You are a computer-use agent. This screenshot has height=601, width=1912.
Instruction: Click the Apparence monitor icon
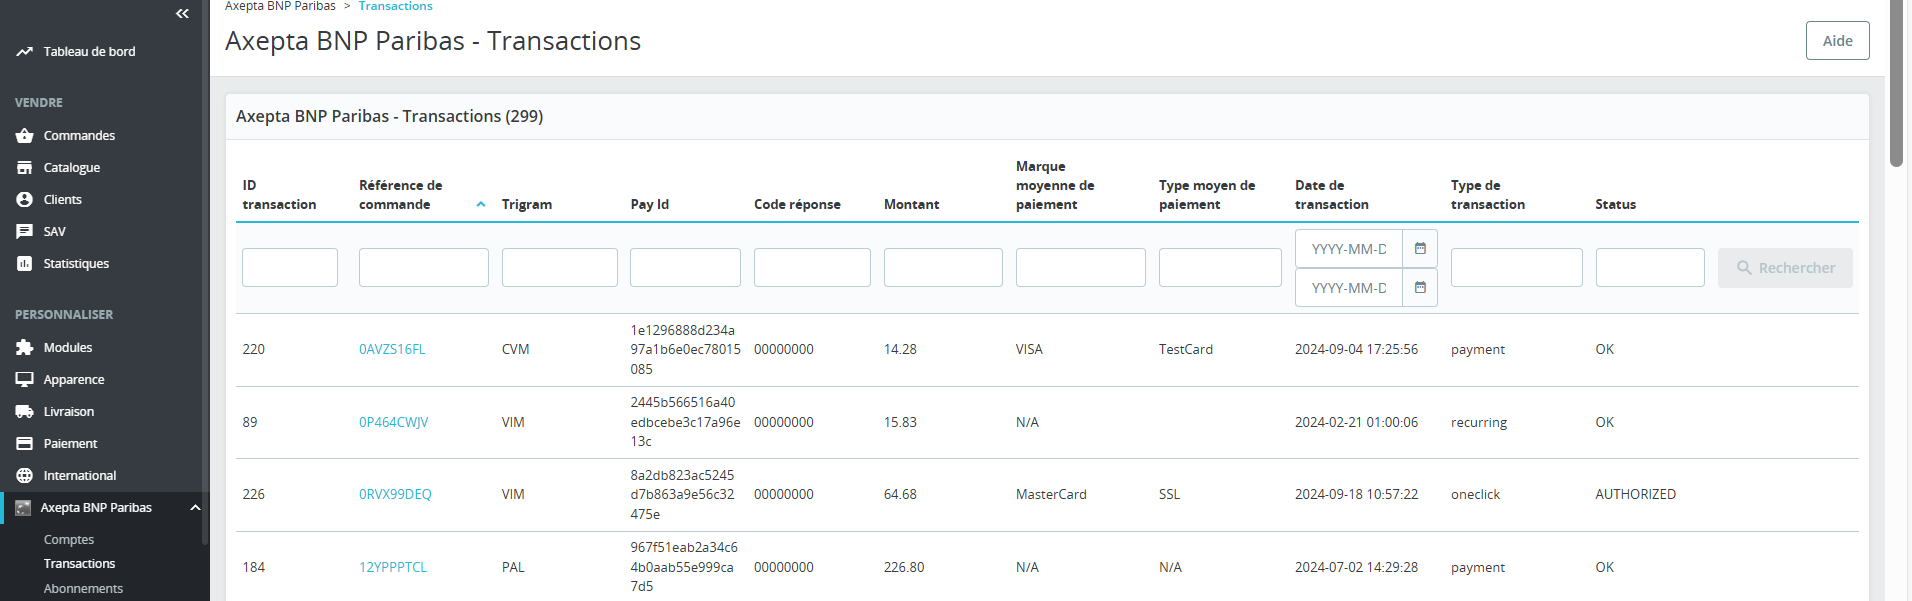click(24, 379)
